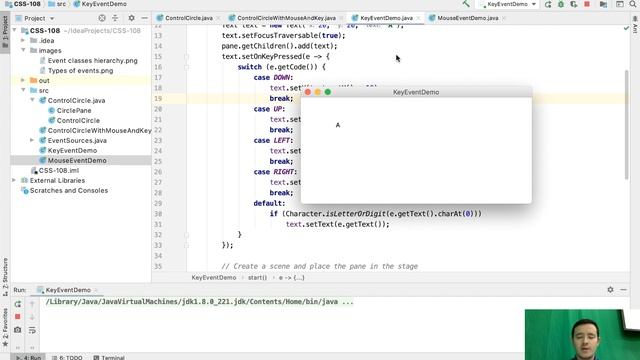Hide the Project panel with minus icon
This screenshot has width=640, height=360.
[144, 18]
